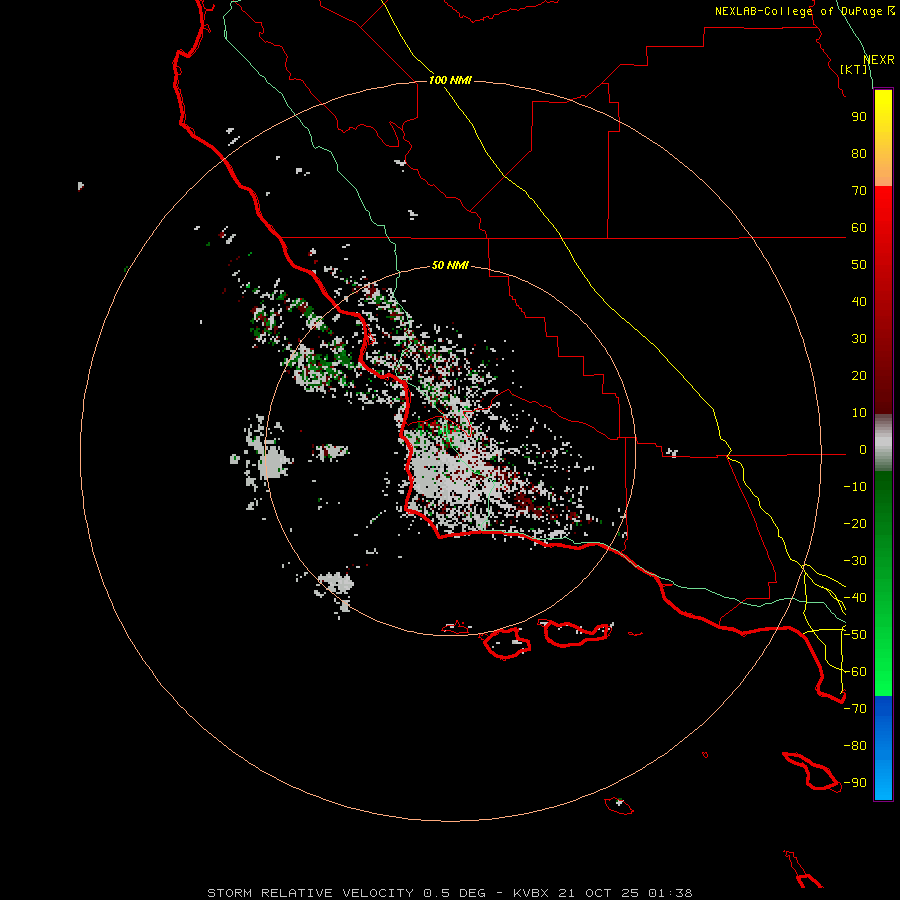Click the 100 NMI range ring label

pyautogui.click(x=450, y=80)
